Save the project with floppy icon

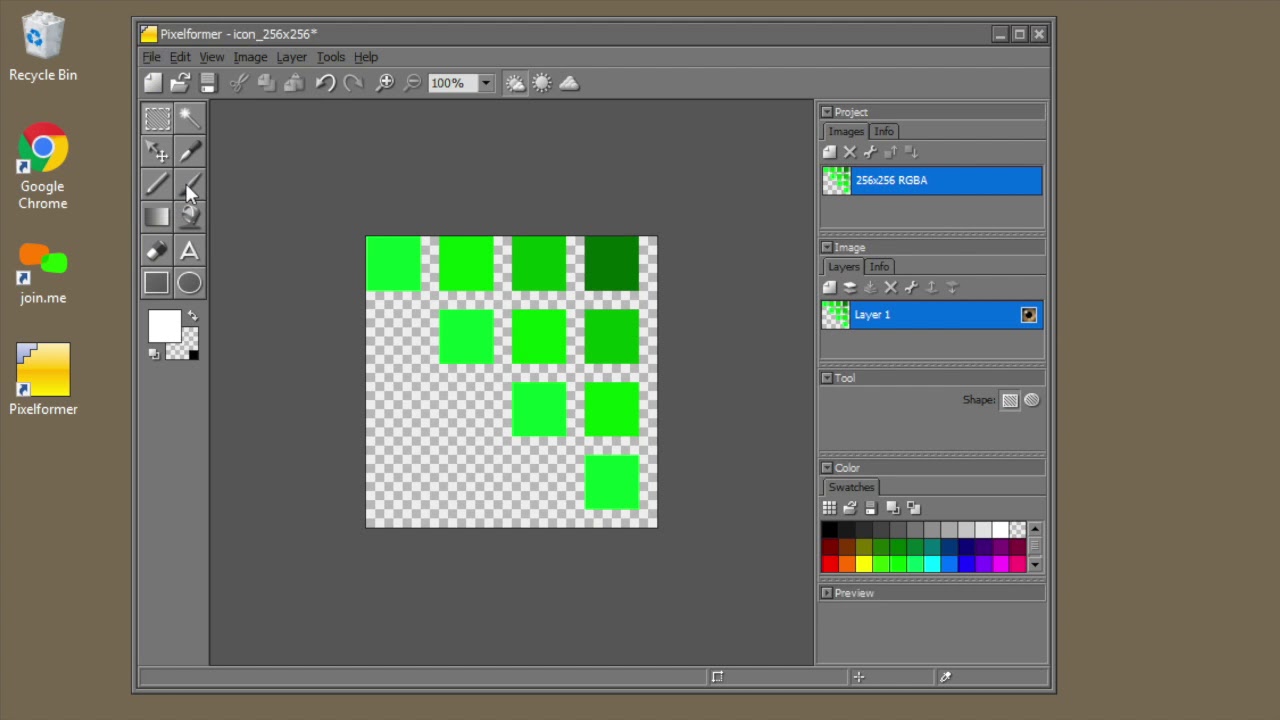pos(208,83)
